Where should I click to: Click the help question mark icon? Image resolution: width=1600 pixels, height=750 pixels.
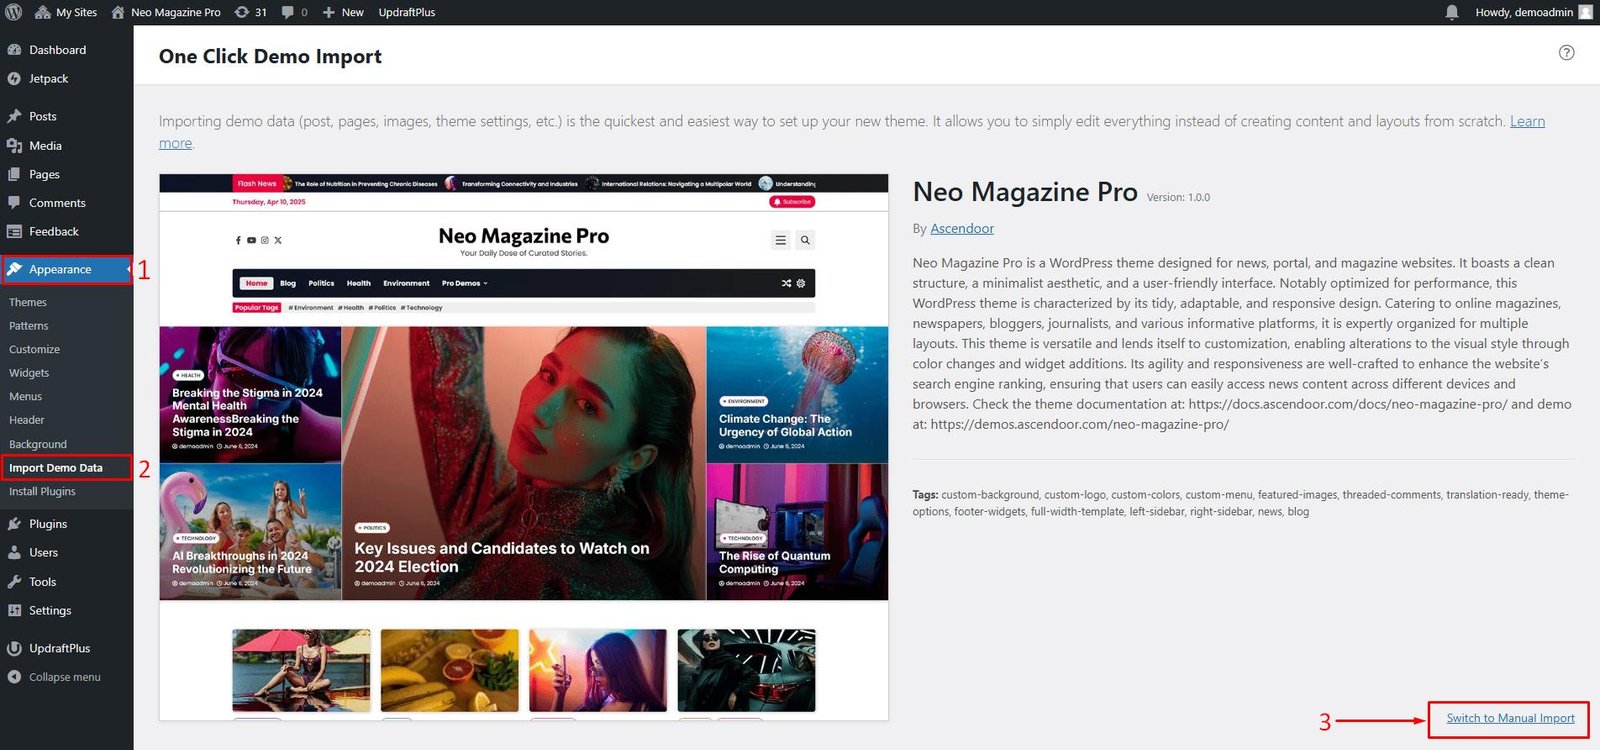(x=1566, y=53)
